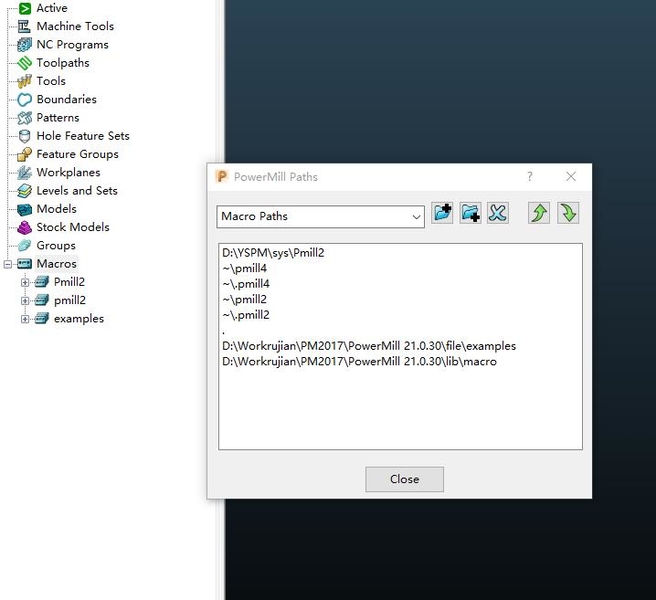Click the PowerMill logo in dialog title
The height and width of the screenshot is (600, 656).
click(222, 177)
